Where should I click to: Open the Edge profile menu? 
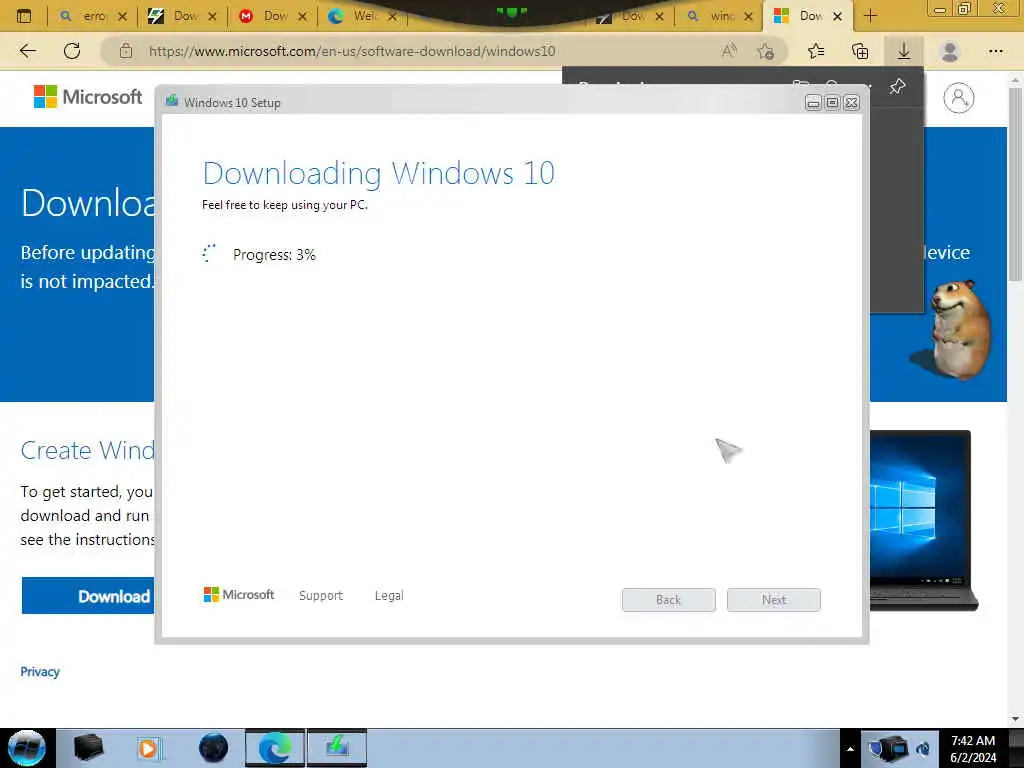(950, 51)
